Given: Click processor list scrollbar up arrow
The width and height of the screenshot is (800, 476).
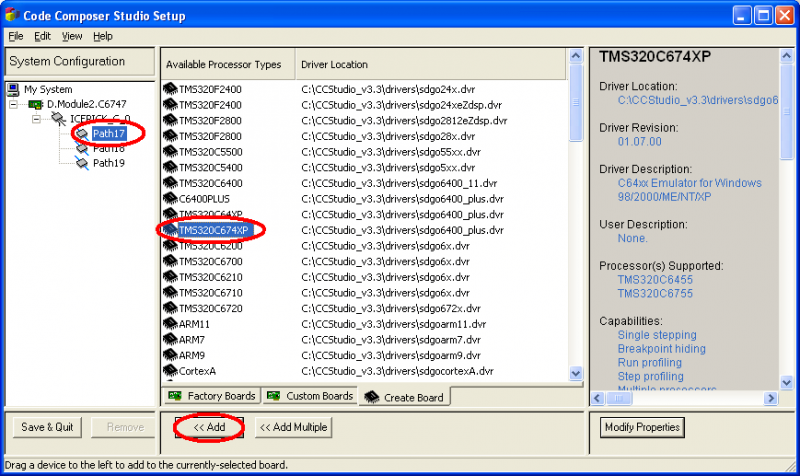Looking at the screenshot, I should 576,56.
